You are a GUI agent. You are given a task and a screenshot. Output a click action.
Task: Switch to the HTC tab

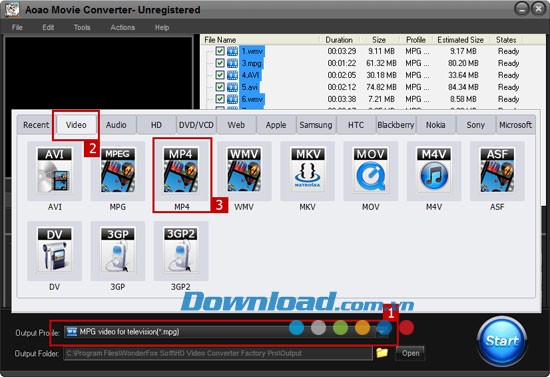(x=356, y=125)
